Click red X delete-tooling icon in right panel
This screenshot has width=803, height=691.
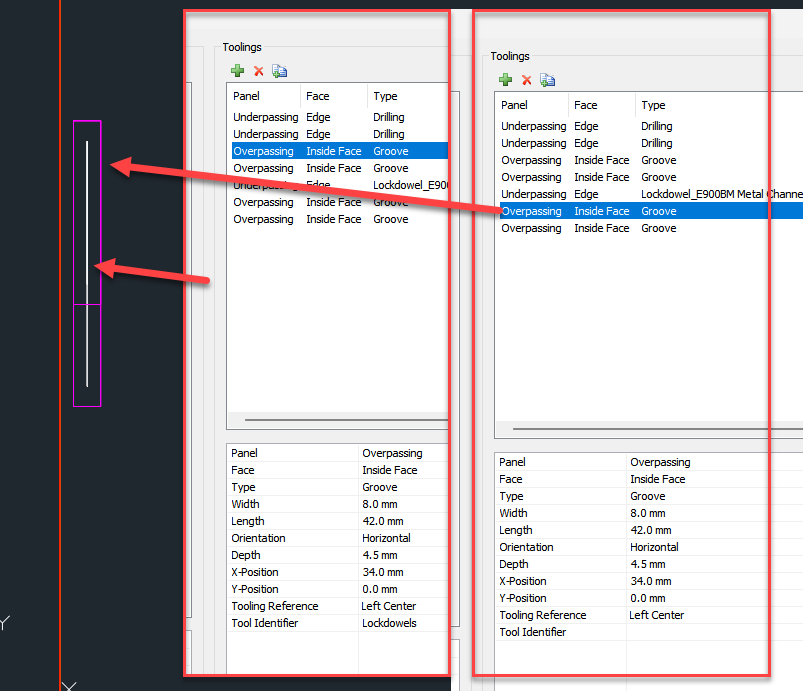(526, 80)
